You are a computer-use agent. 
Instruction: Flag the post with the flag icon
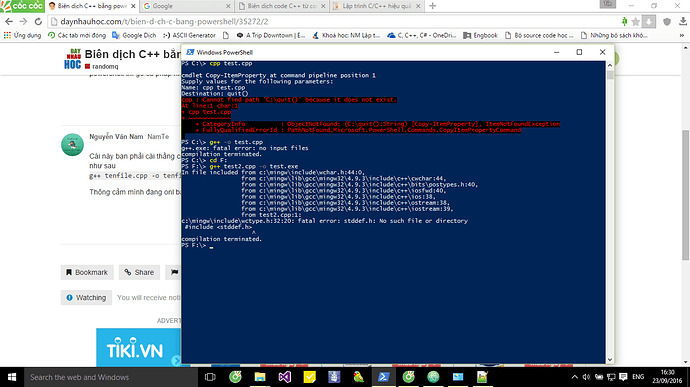174,273
